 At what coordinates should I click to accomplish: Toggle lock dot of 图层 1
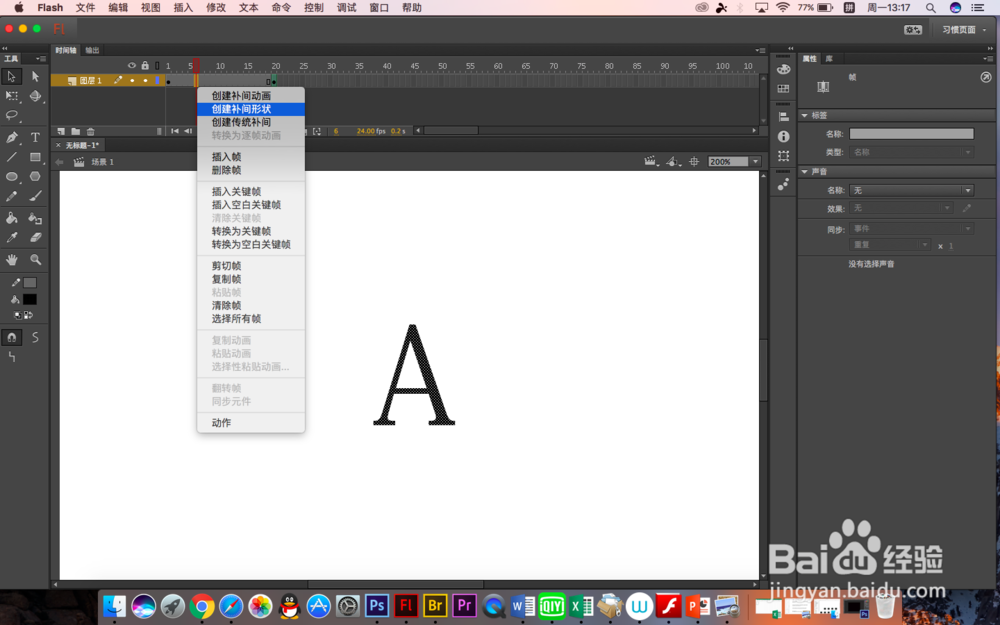145,80
